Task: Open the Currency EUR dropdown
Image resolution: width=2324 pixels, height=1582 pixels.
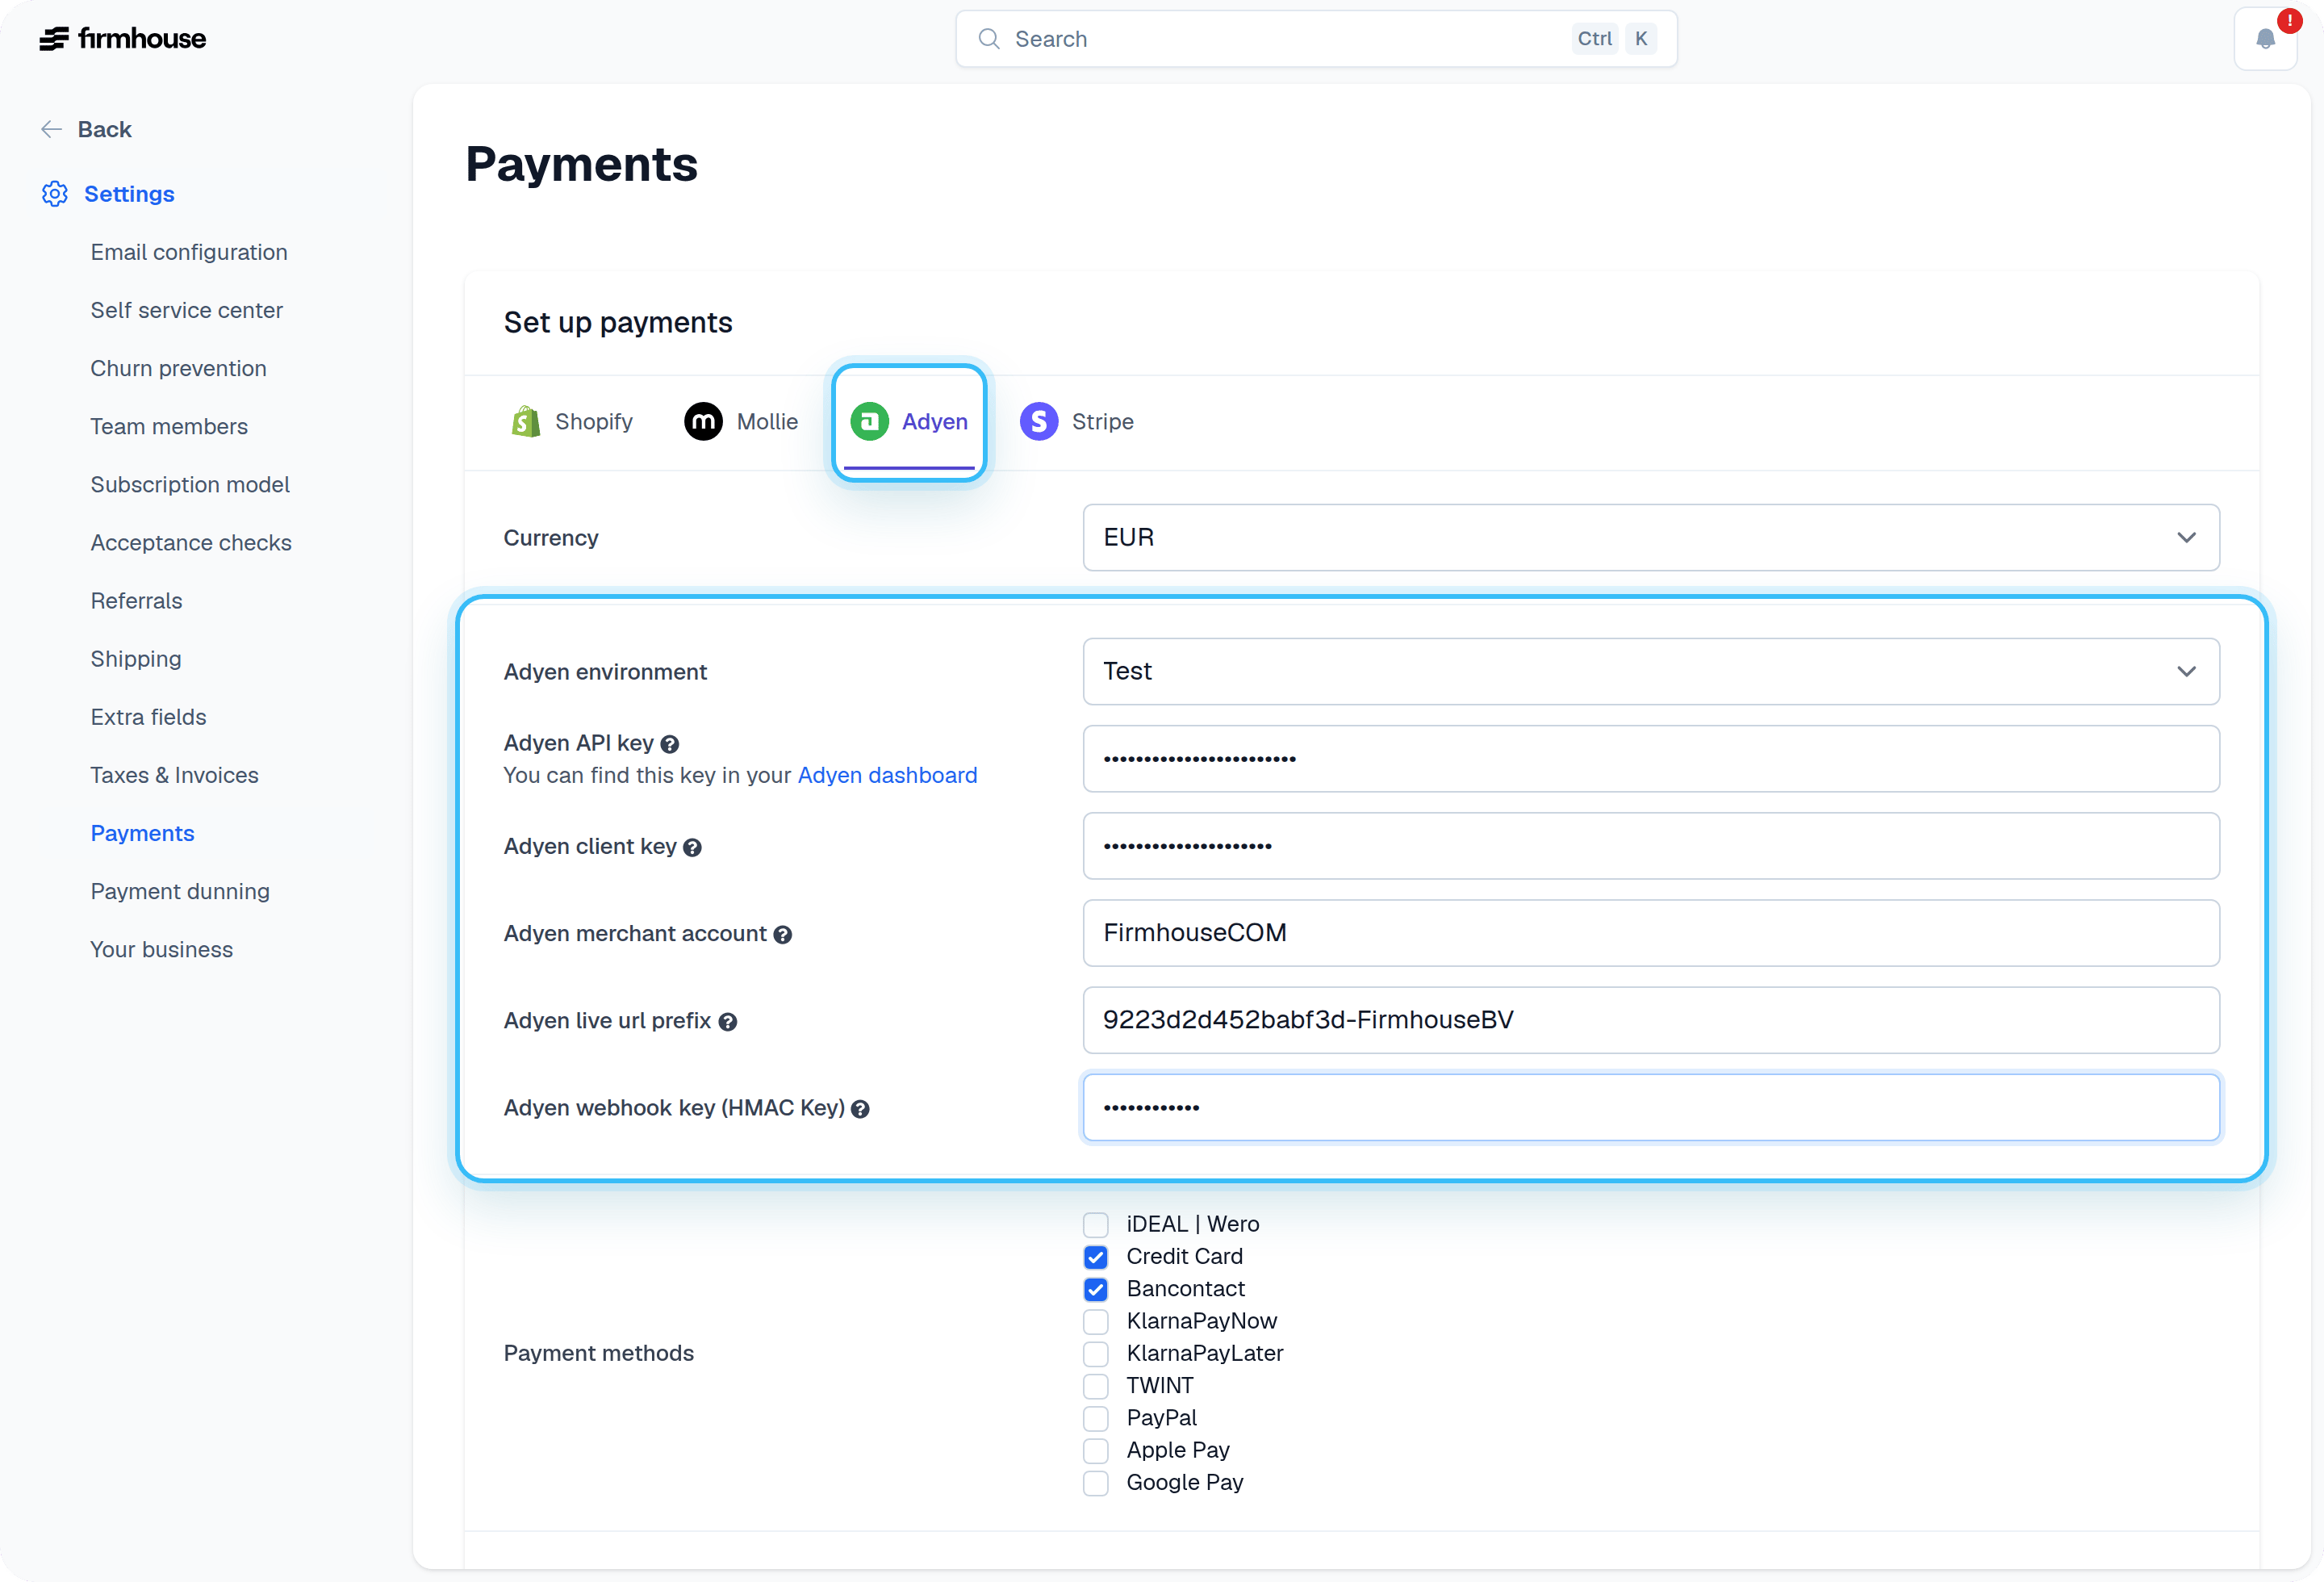Action: coord(1651,538)
